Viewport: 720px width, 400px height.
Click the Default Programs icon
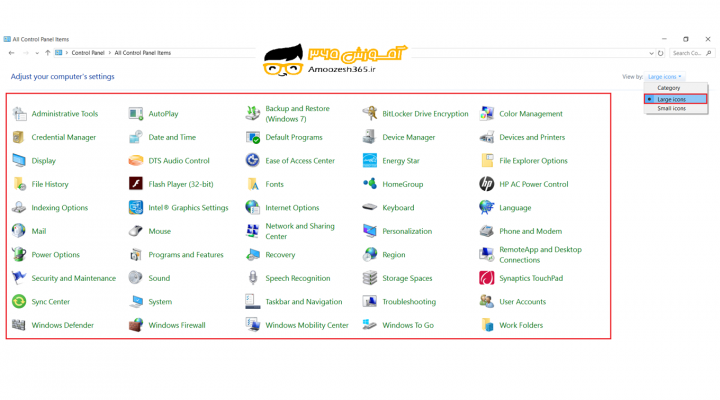point(253,137)
